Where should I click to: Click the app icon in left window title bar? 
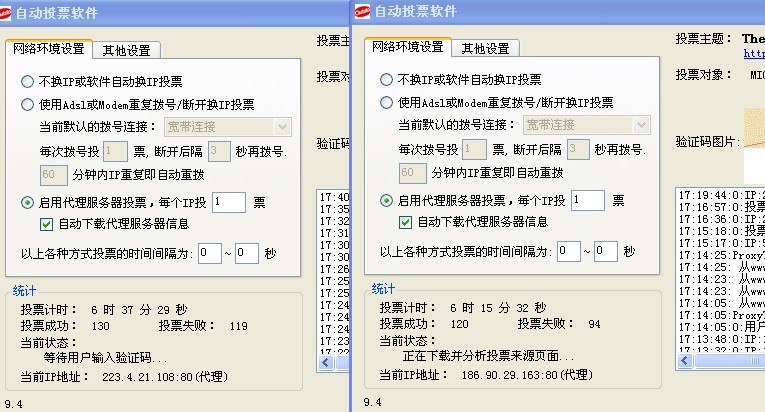click(x=5, y=13)
